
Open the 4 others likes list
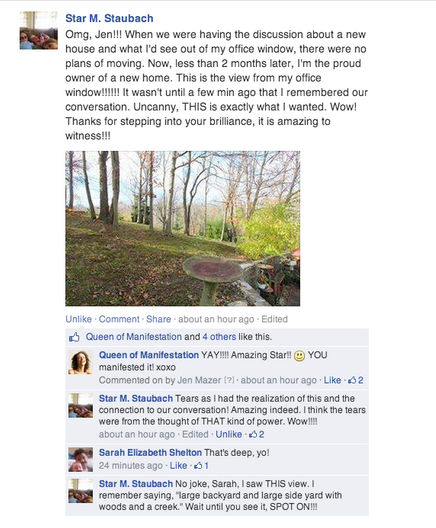point(219,337)
